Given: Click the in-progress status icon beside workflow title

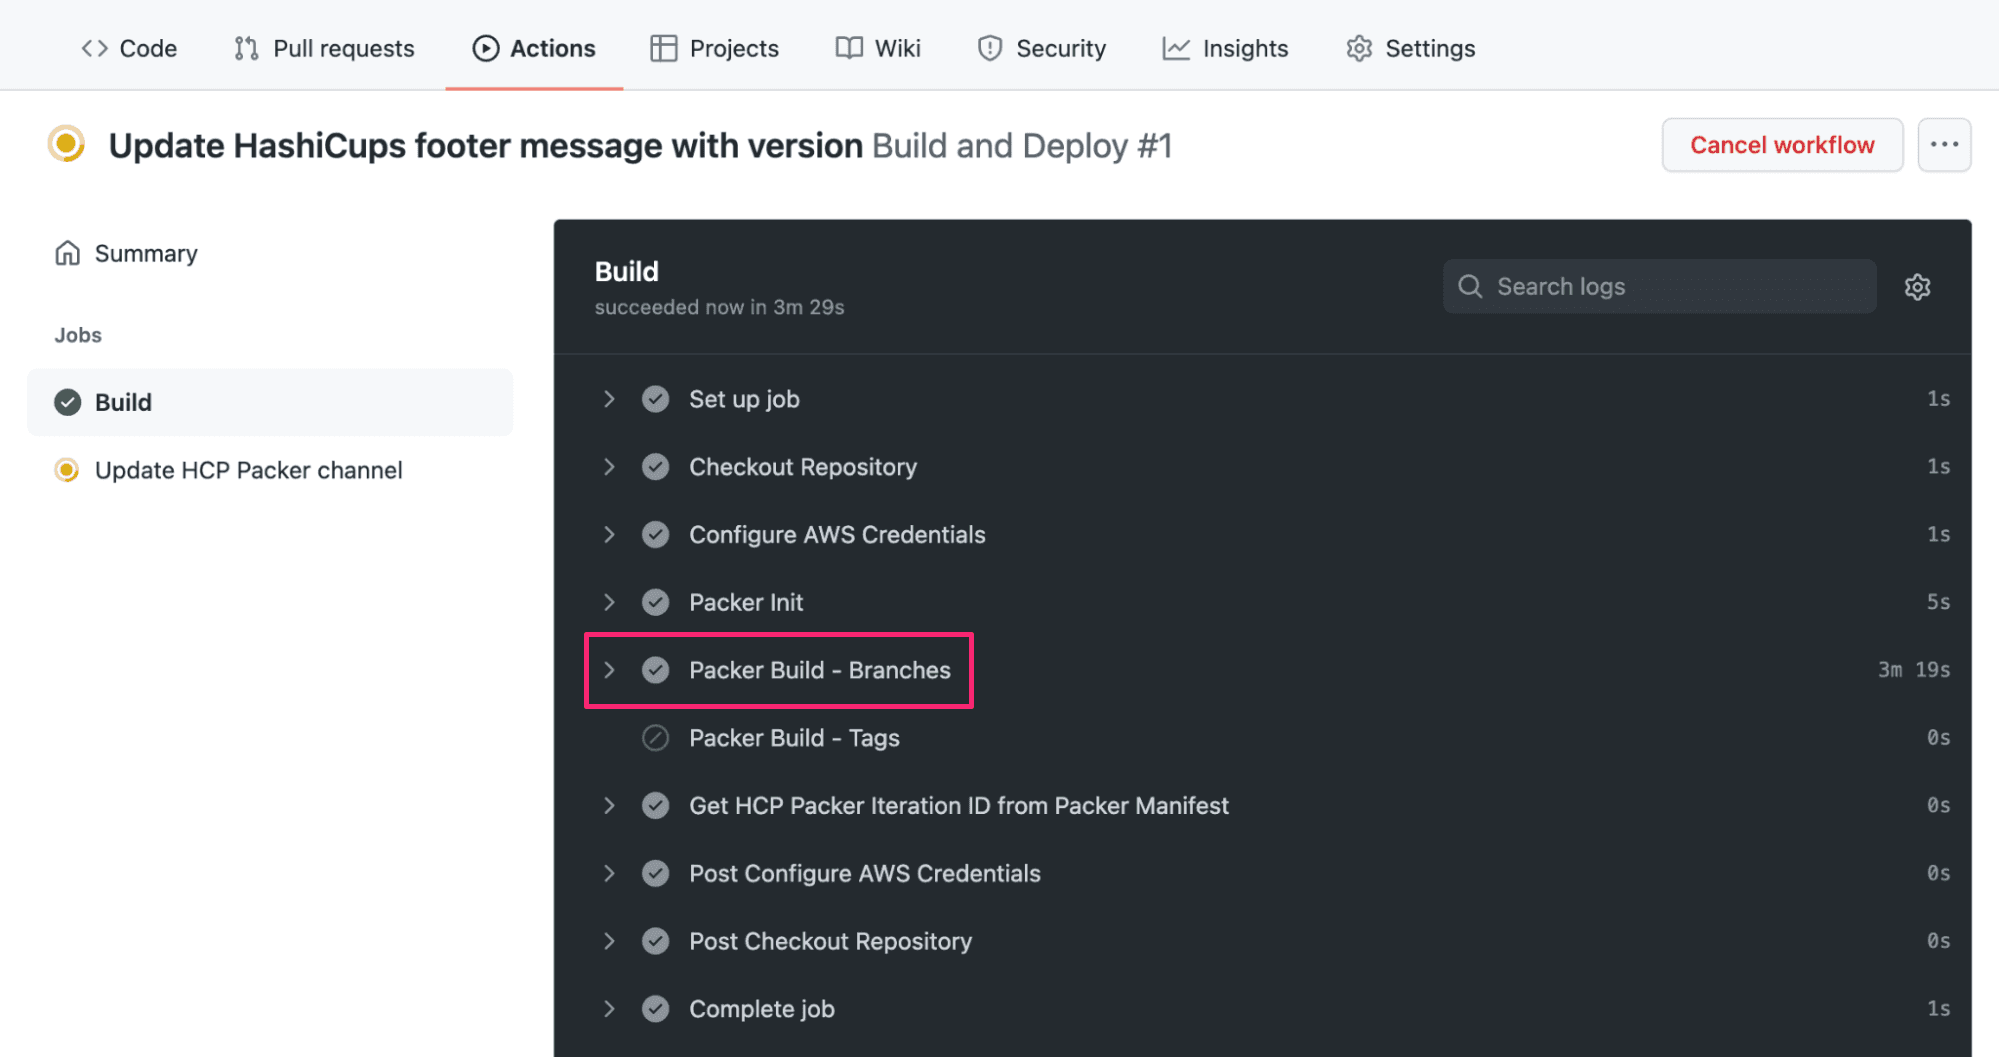Looking at the screenshot, I should (66, 144).
